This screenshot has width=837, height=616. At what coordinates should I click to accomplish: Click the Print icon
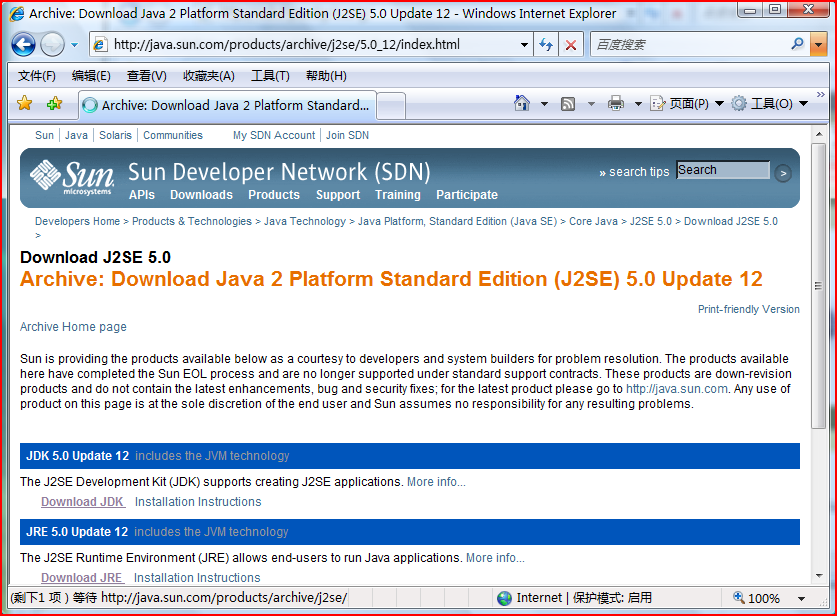616,103
